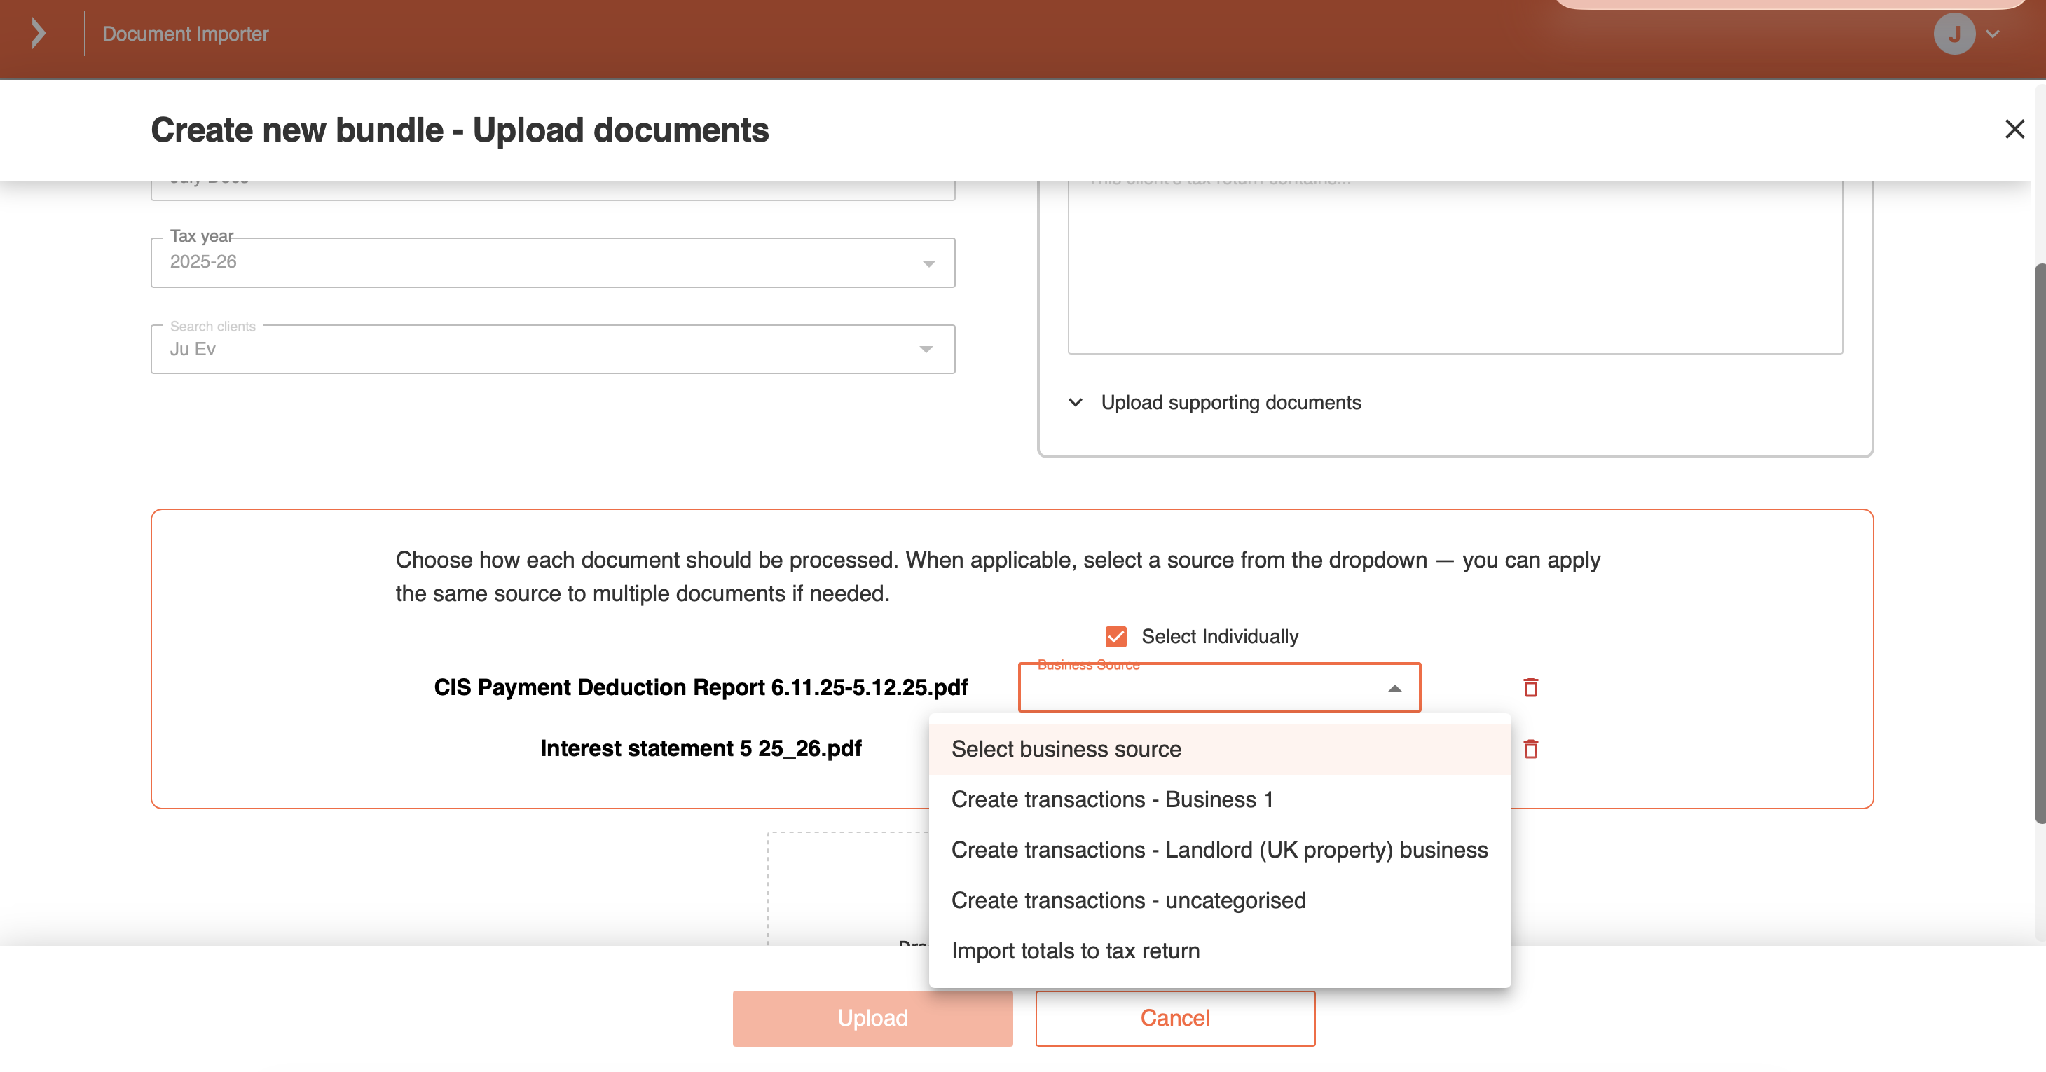The image size is (2046, 1072).
Task: Click the Cancel button
Action: pyautogui.click(x=1175, y=1018)
